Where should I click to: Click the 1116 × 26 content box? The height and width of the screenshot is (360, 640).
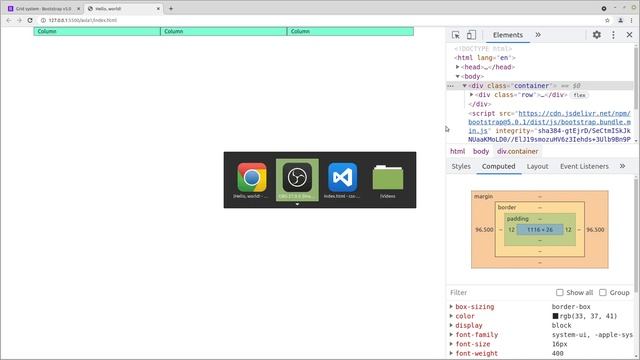pyautogui.click(x=540, y=230)
